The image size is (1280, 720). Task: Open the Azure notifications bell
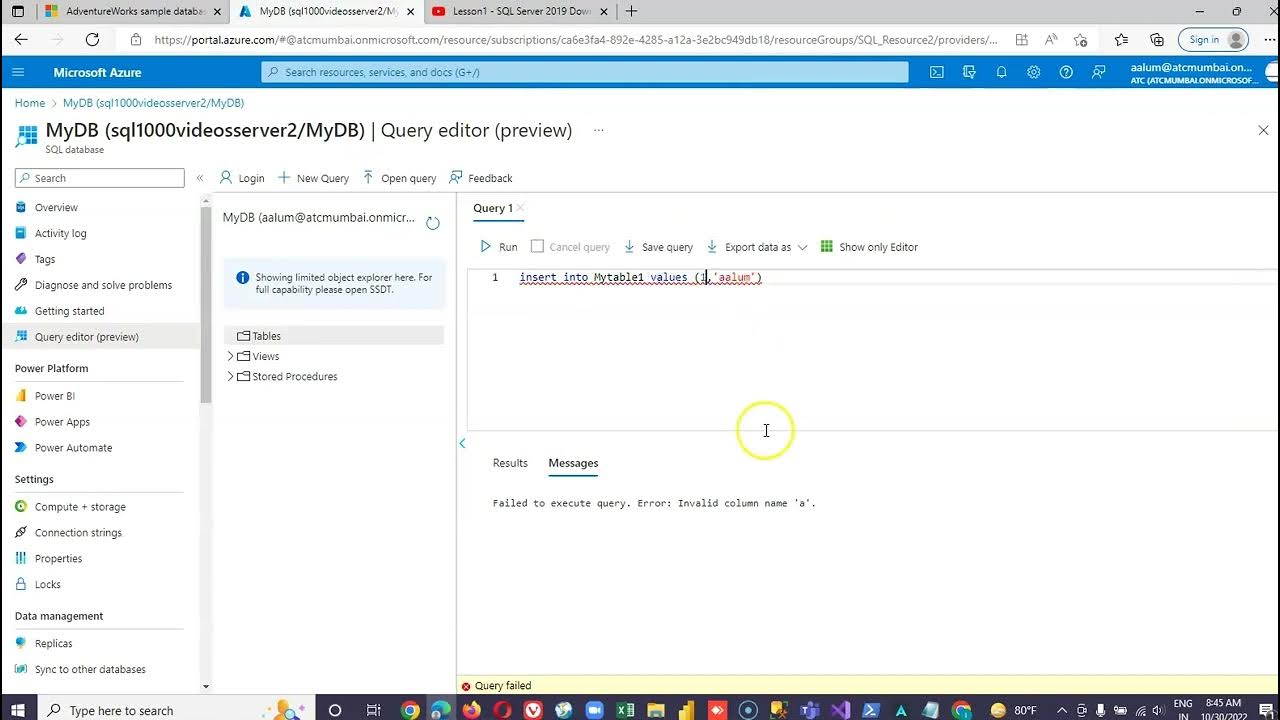click(x=1001, y=72)
